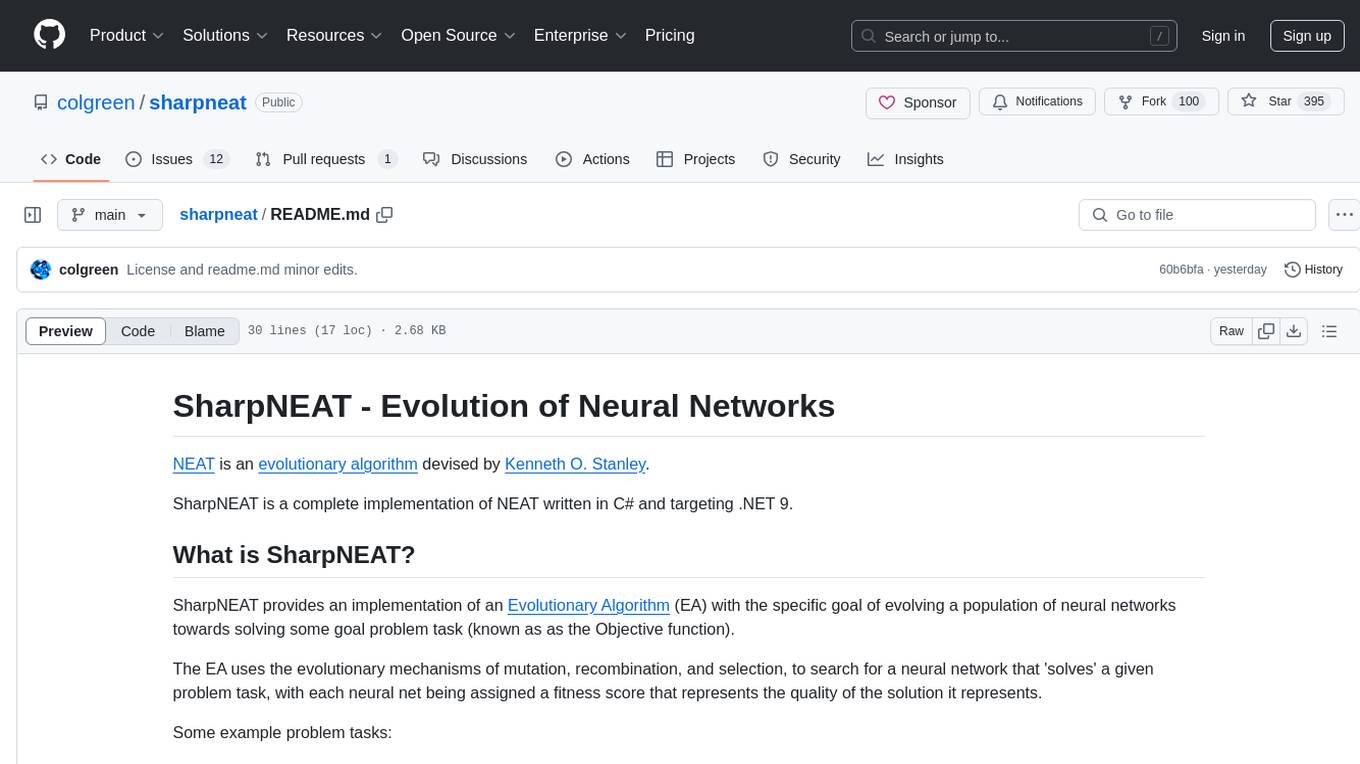Open the main branch selector dropdown
Image resolution: width=1360 pixels, height=764 pixels.
pyautogui.click(x=110, y=215)
